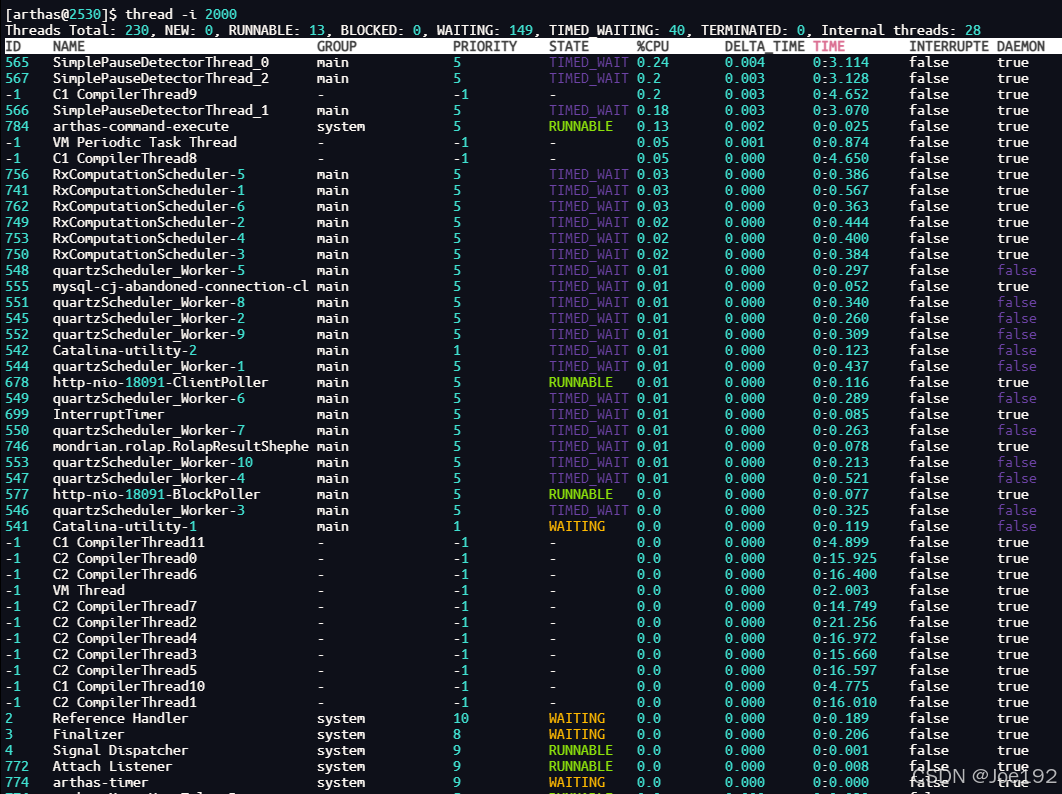Click the INTERRUPTE column header
This screenshot has width=1062, height=794.
click(949, 46)
